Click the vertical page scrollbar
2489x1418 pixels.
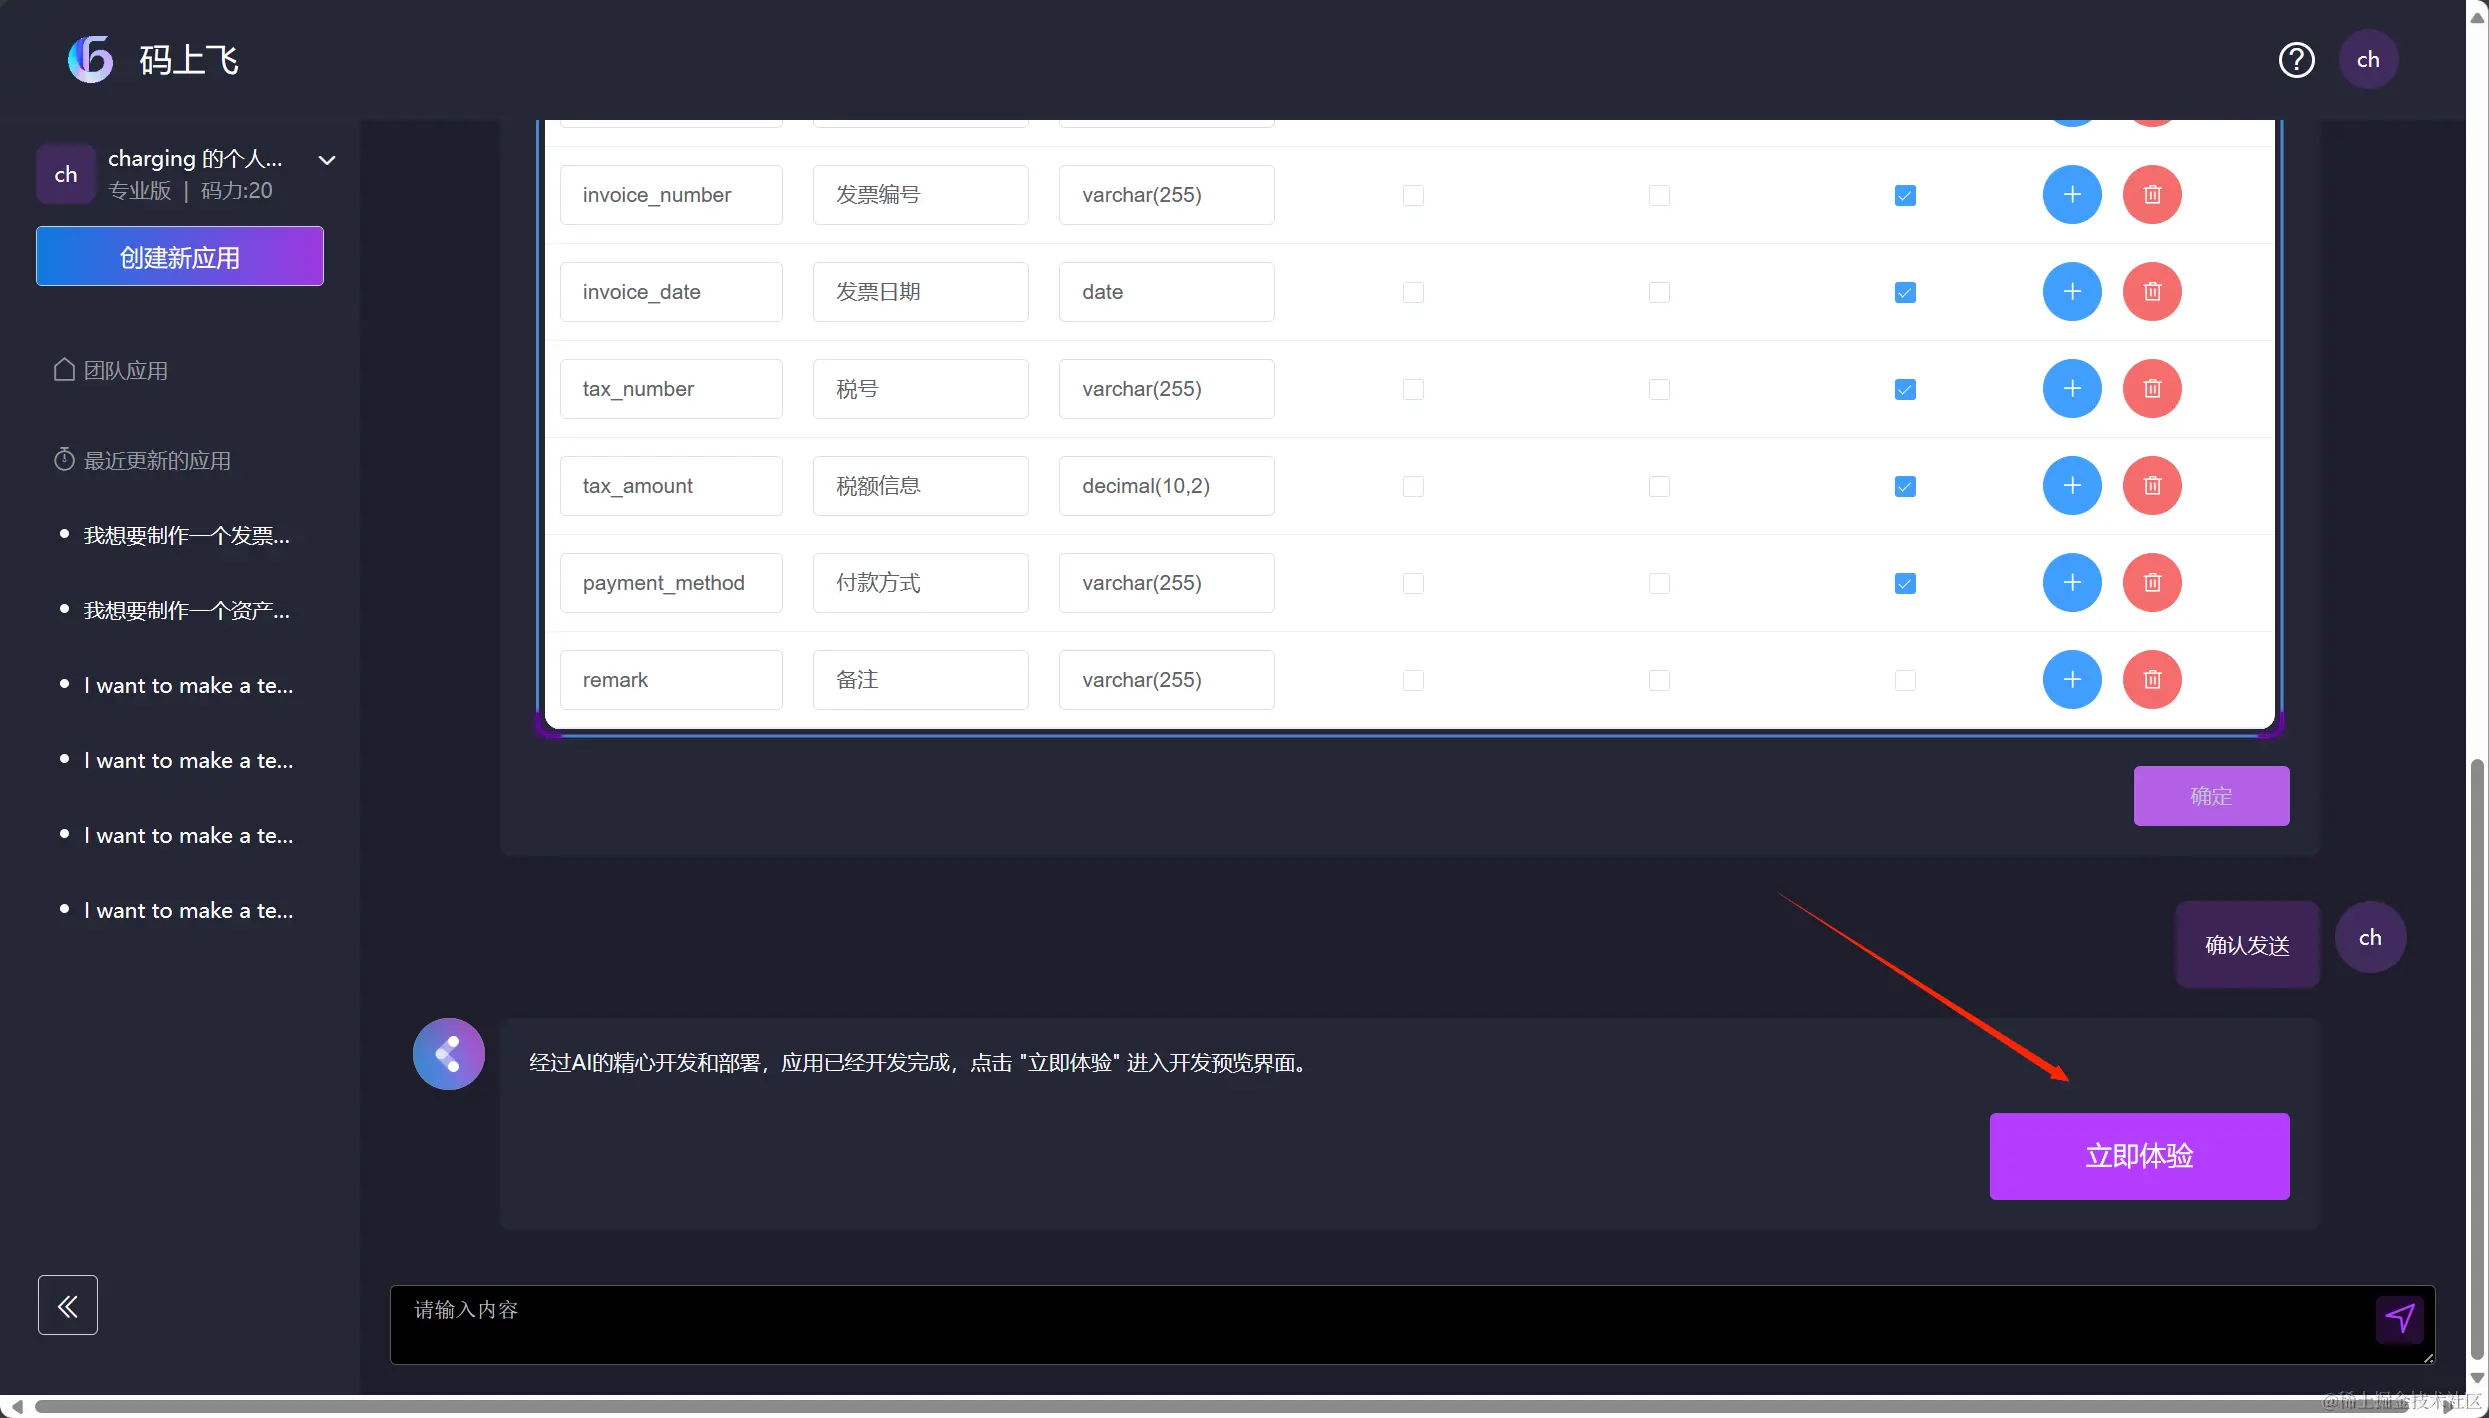click(x=2477, y=1050)
